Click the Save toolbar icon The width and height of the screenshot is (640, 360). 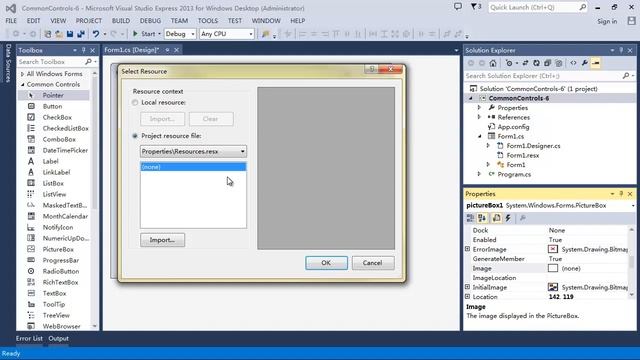click(70, 34)
